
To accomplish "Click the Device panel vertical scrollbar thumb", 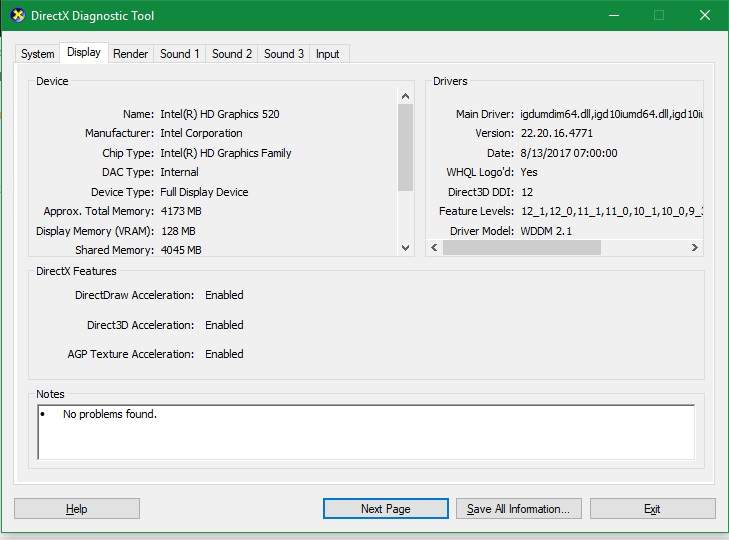I will [405, 147].
